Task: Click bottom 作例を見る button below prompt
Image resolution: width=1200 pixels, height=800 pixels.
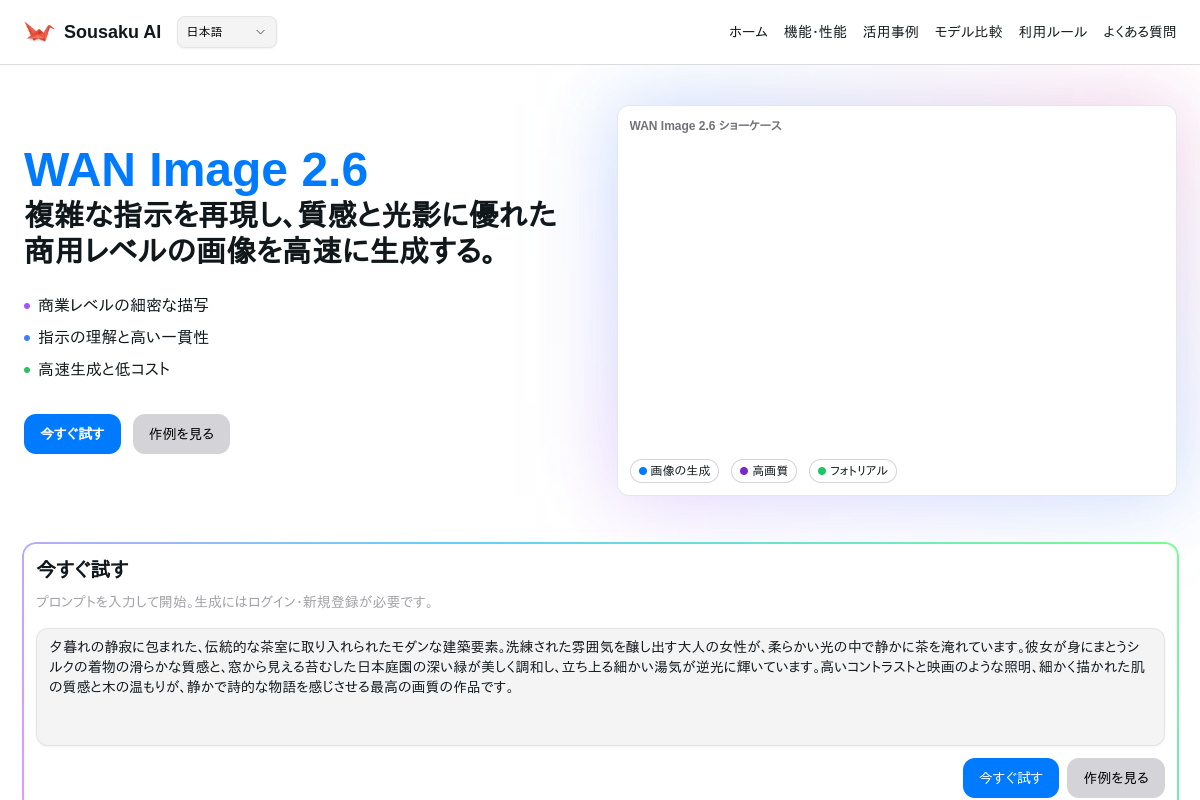Action: coord(1115,778)
